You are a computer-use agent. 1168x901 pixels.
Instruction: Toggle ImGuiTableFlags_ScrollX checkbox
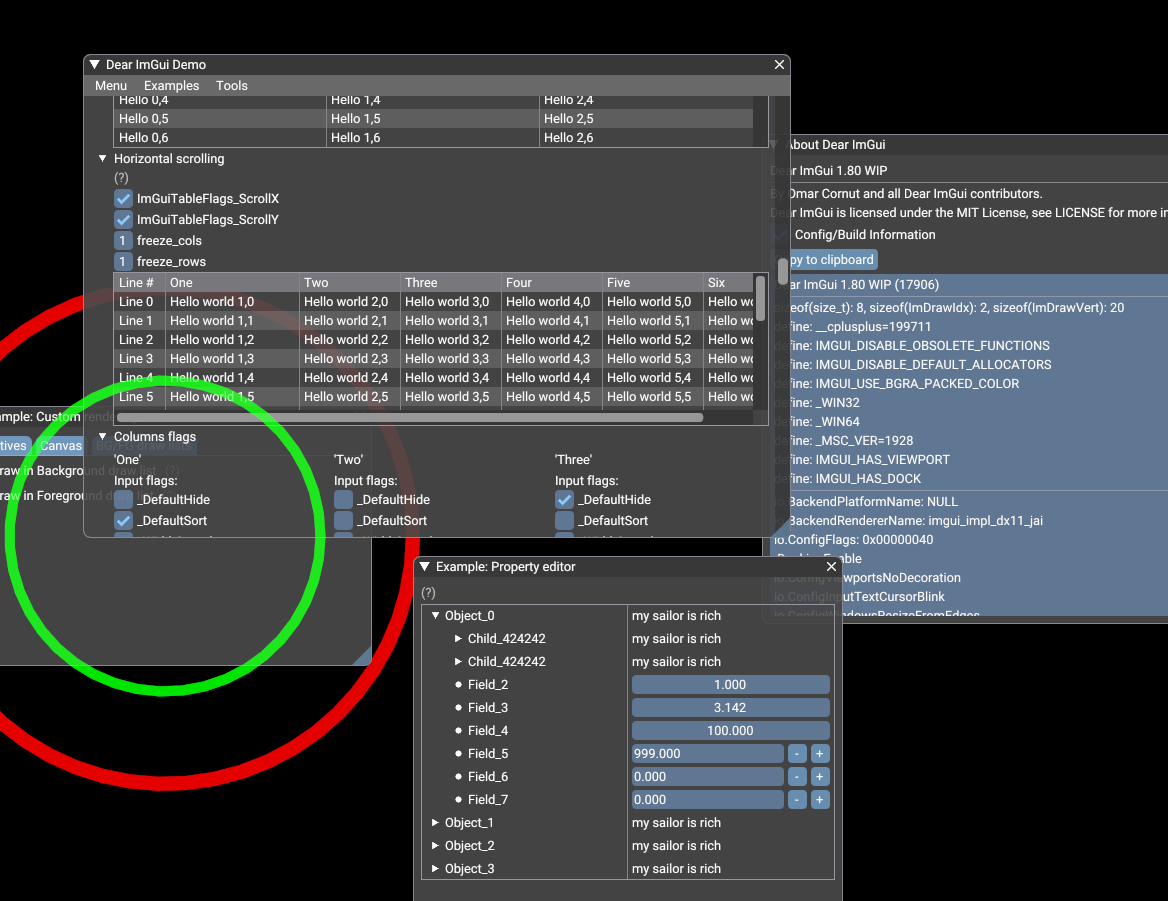pyautogui.click(x=124, y=199)
